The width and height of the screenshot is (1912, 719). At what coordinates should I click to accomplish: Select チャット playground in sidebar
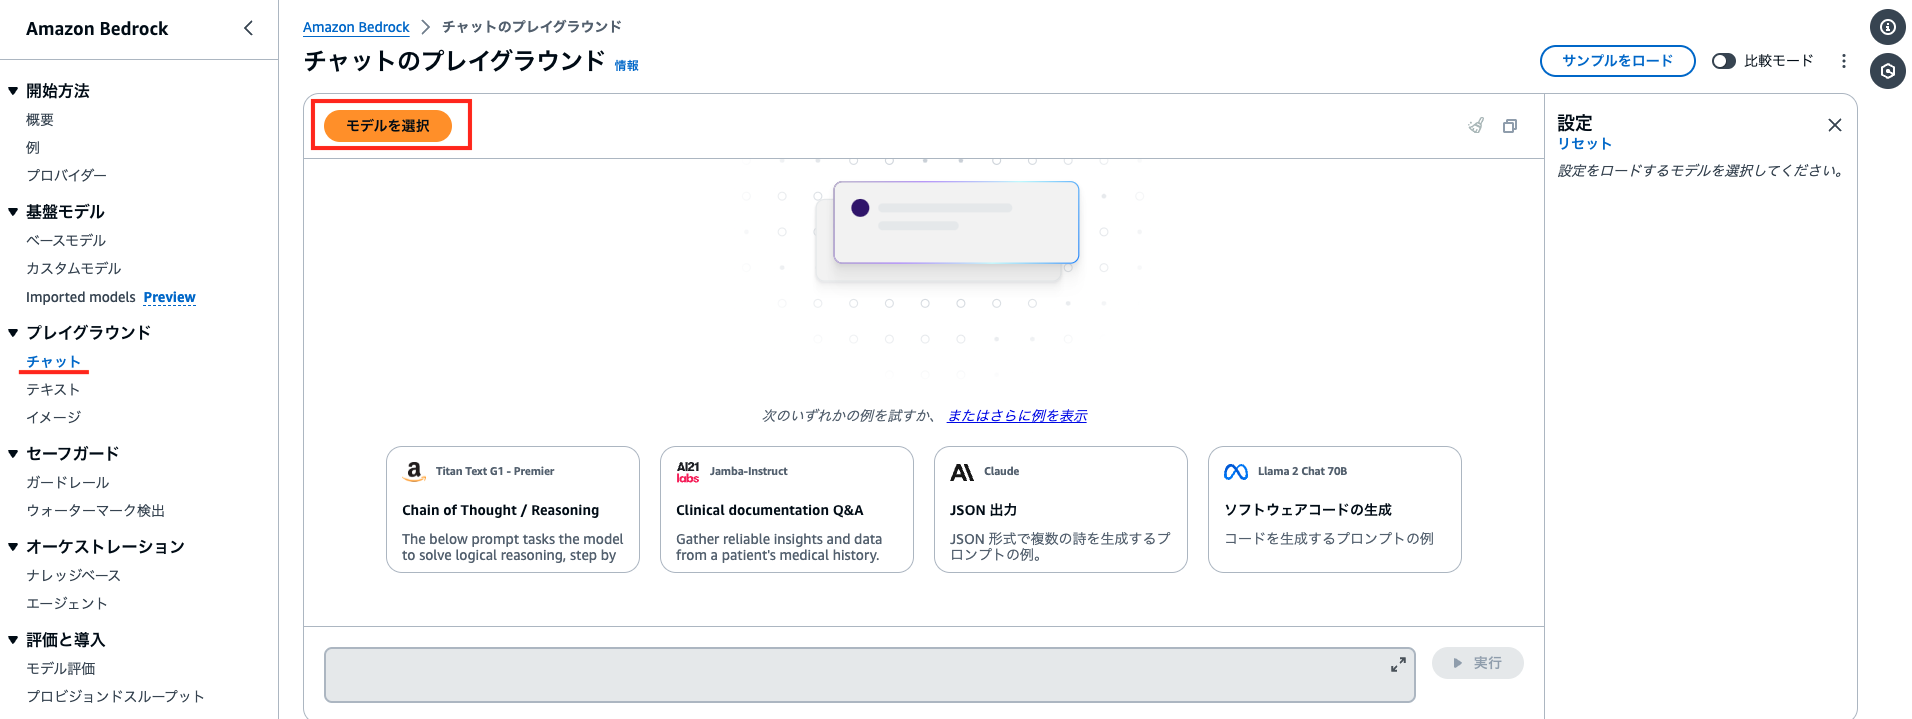pyautogui.click(x=53, y=362)
